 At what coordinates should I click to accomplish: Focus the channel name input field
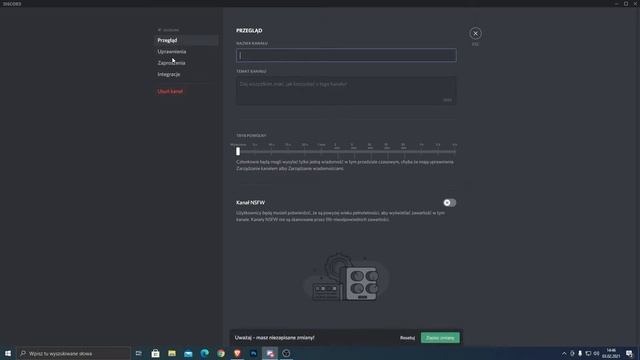(x=346, y=55)
